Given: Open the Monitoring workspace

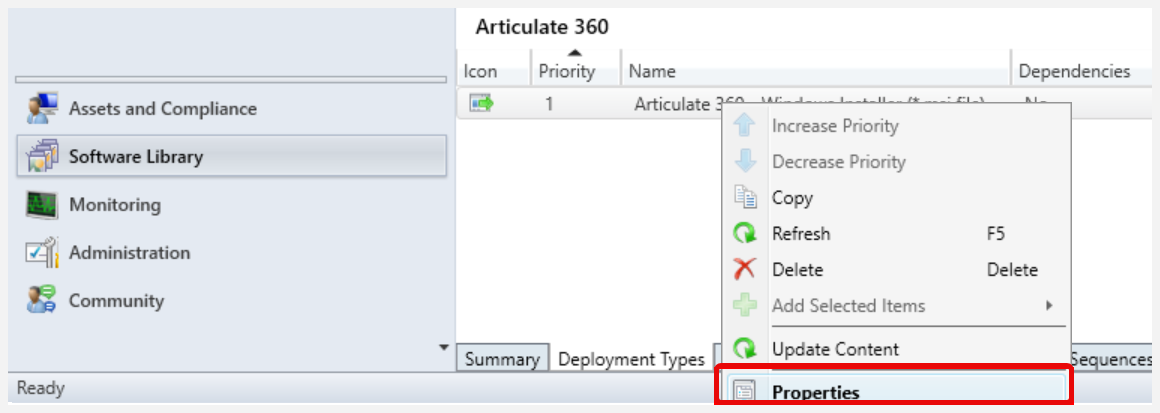Looking at the screenshot, I should [x=231, y=204].
